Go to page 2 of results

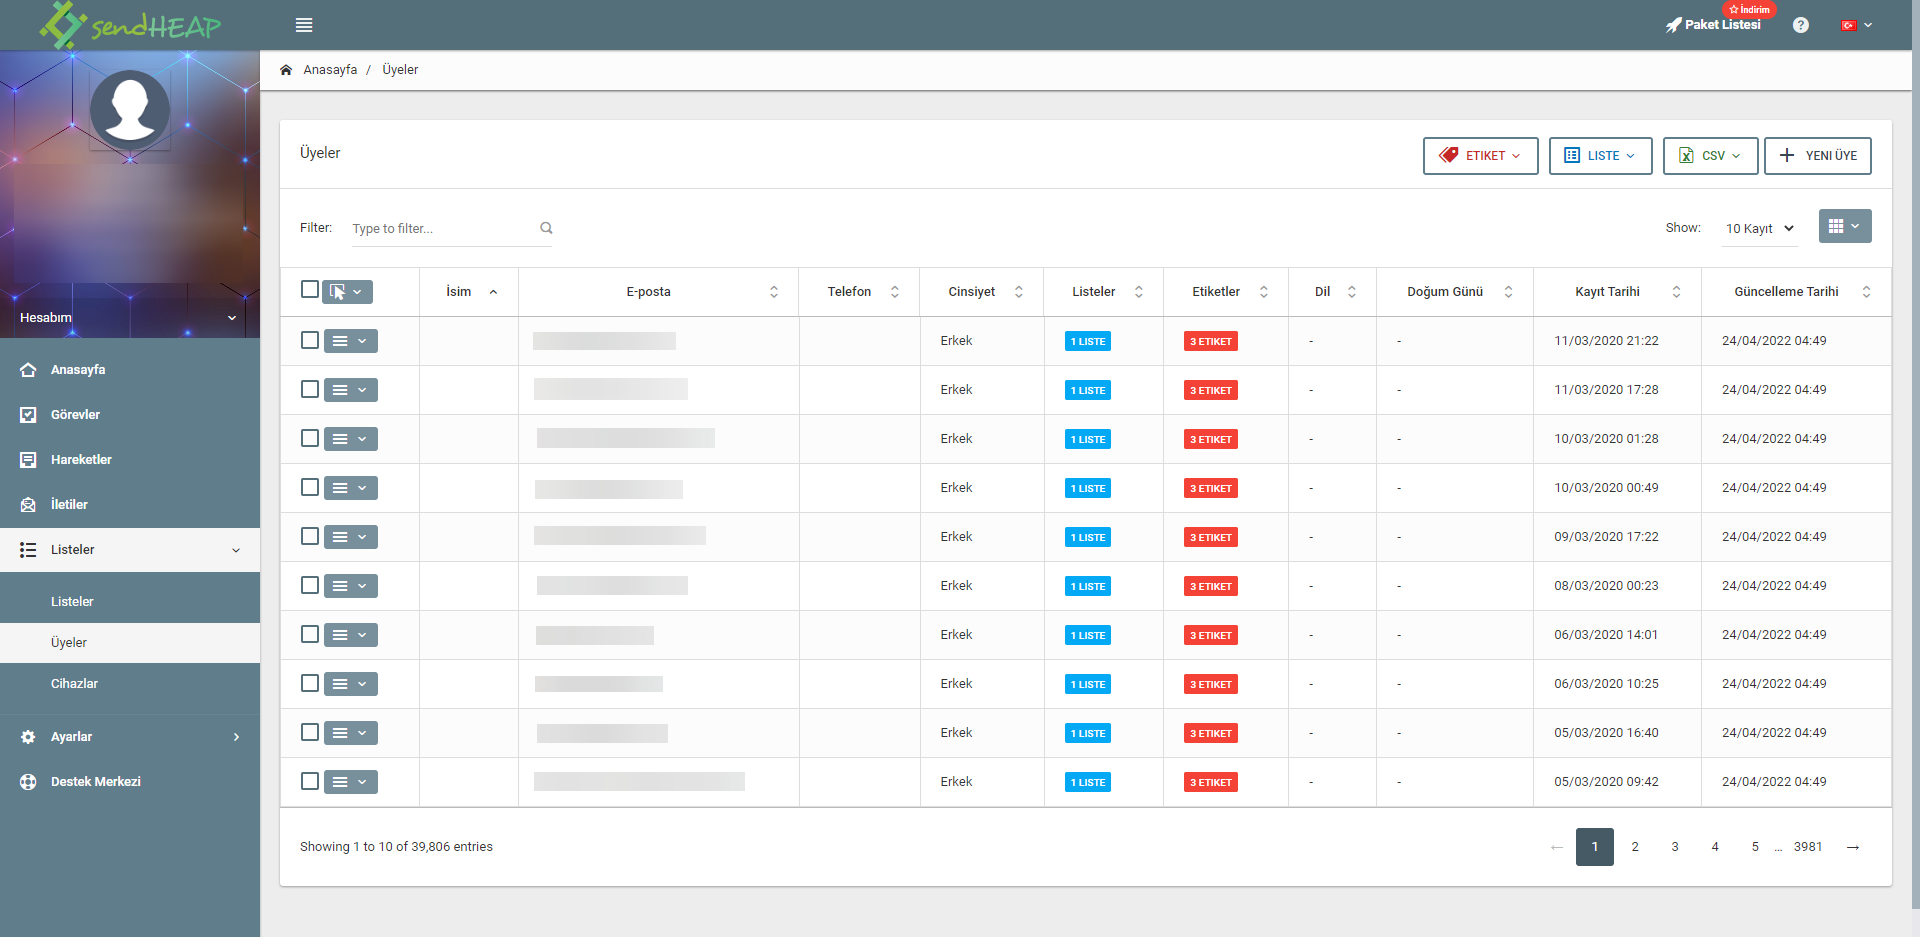coord(1635,847)
